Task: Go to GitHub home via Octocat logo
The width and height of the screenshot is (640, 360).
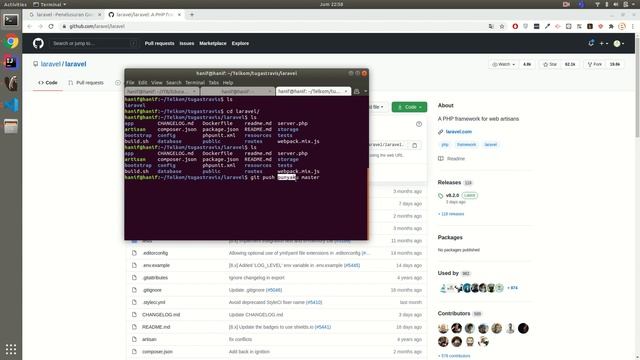Action: [38, 43]
